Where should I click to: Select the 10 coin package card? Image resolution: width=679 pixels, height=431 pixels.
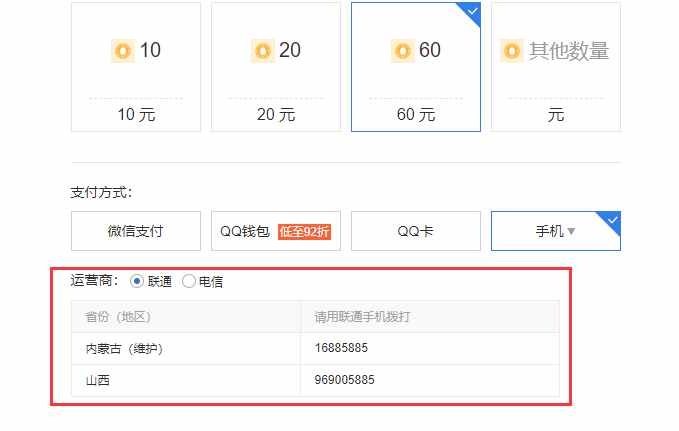tap(136, 67)
